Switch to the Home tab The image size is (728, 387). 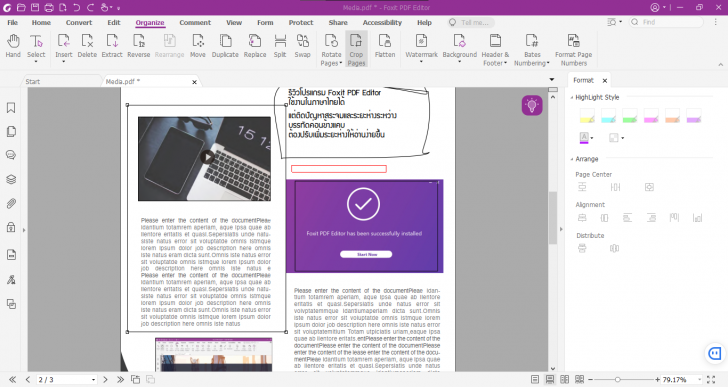[x=41, y=22]
